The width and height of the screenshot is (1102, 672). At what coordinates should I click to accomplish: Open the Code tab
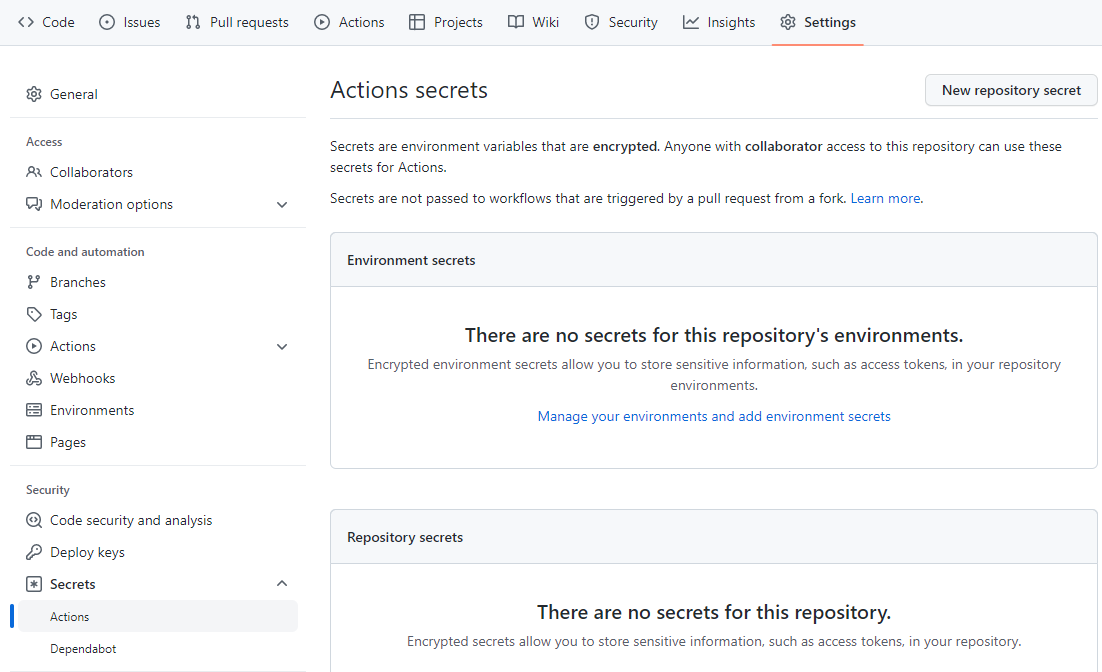click(46, 22)
